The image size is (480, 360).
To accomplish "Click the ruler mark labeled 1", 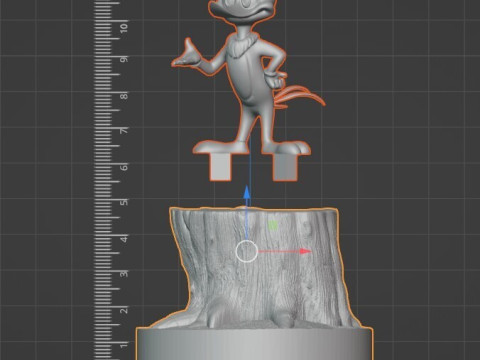I will (x=124, y=345).
